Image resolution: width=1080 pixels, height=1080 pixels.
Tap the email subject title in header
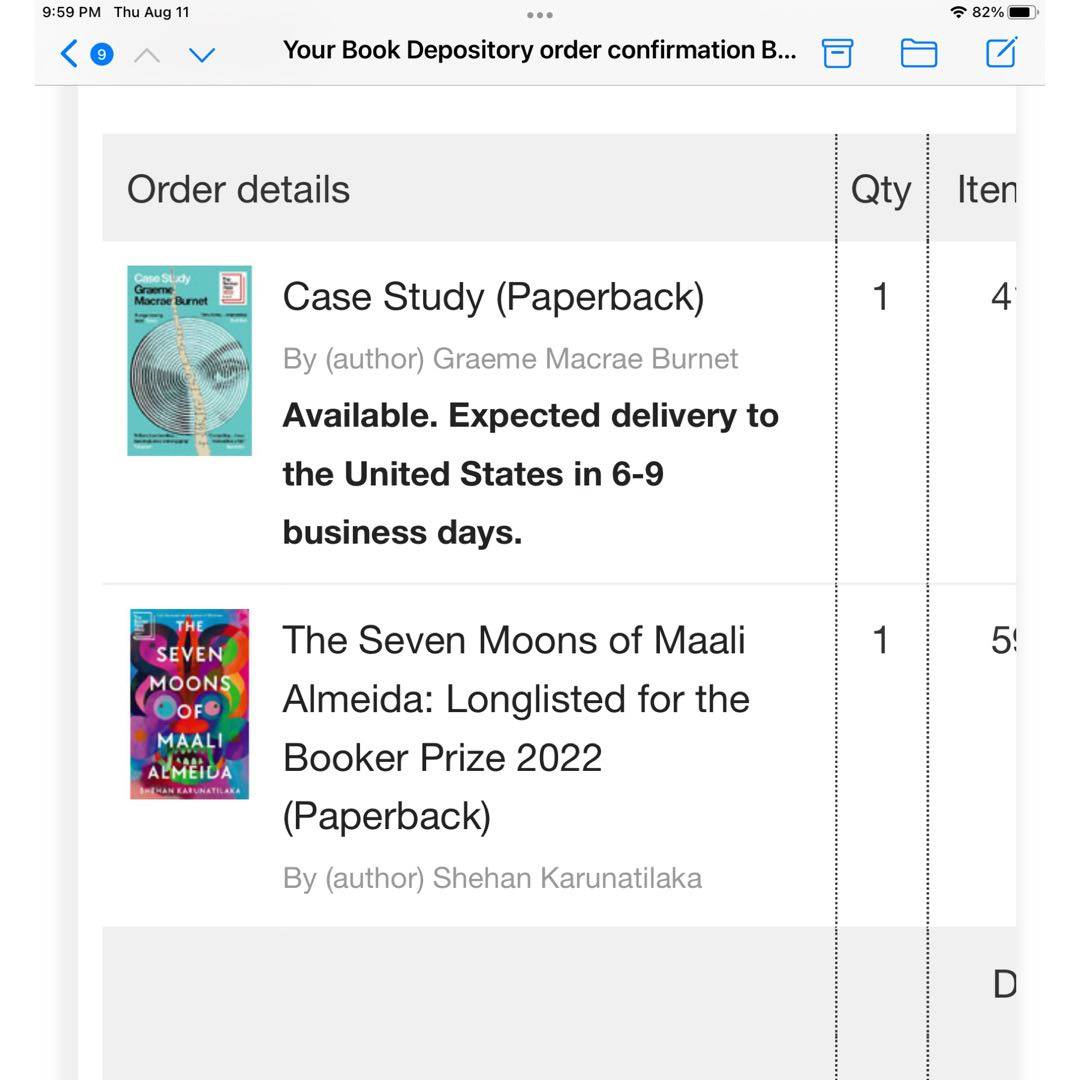click(x=539, y=50)
